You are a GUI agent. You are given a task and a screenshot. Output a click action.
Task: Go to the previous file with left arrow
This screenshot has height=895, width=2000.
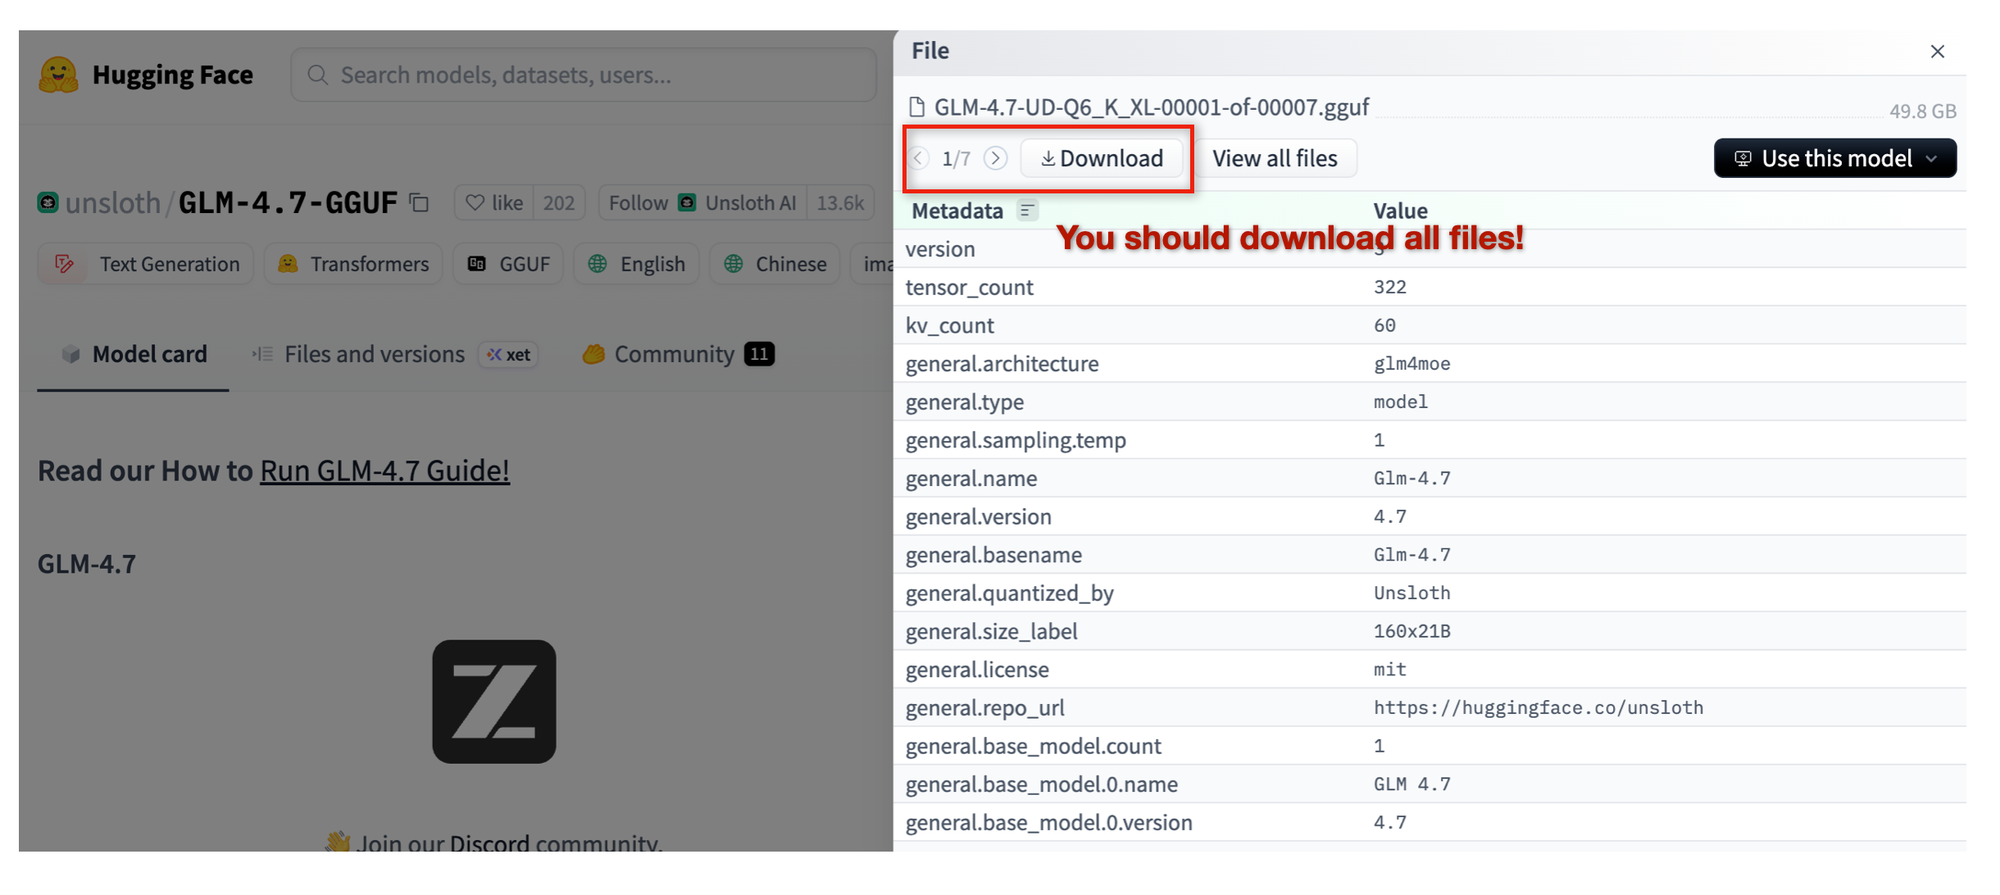(919, 158)
